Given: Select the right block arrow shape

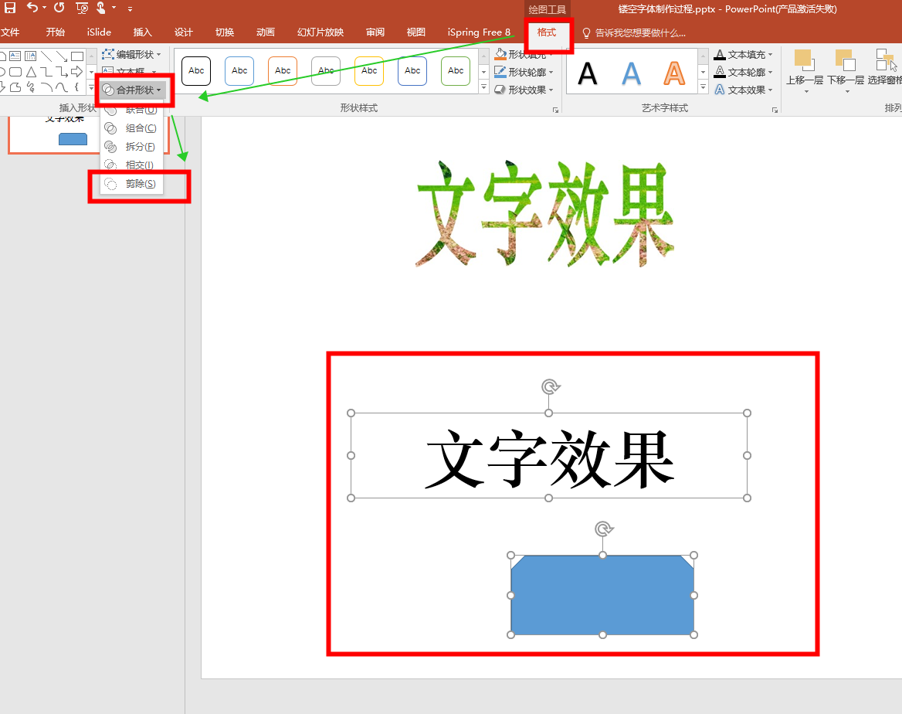Looking at the screenshot, I should tap(77, 72).
